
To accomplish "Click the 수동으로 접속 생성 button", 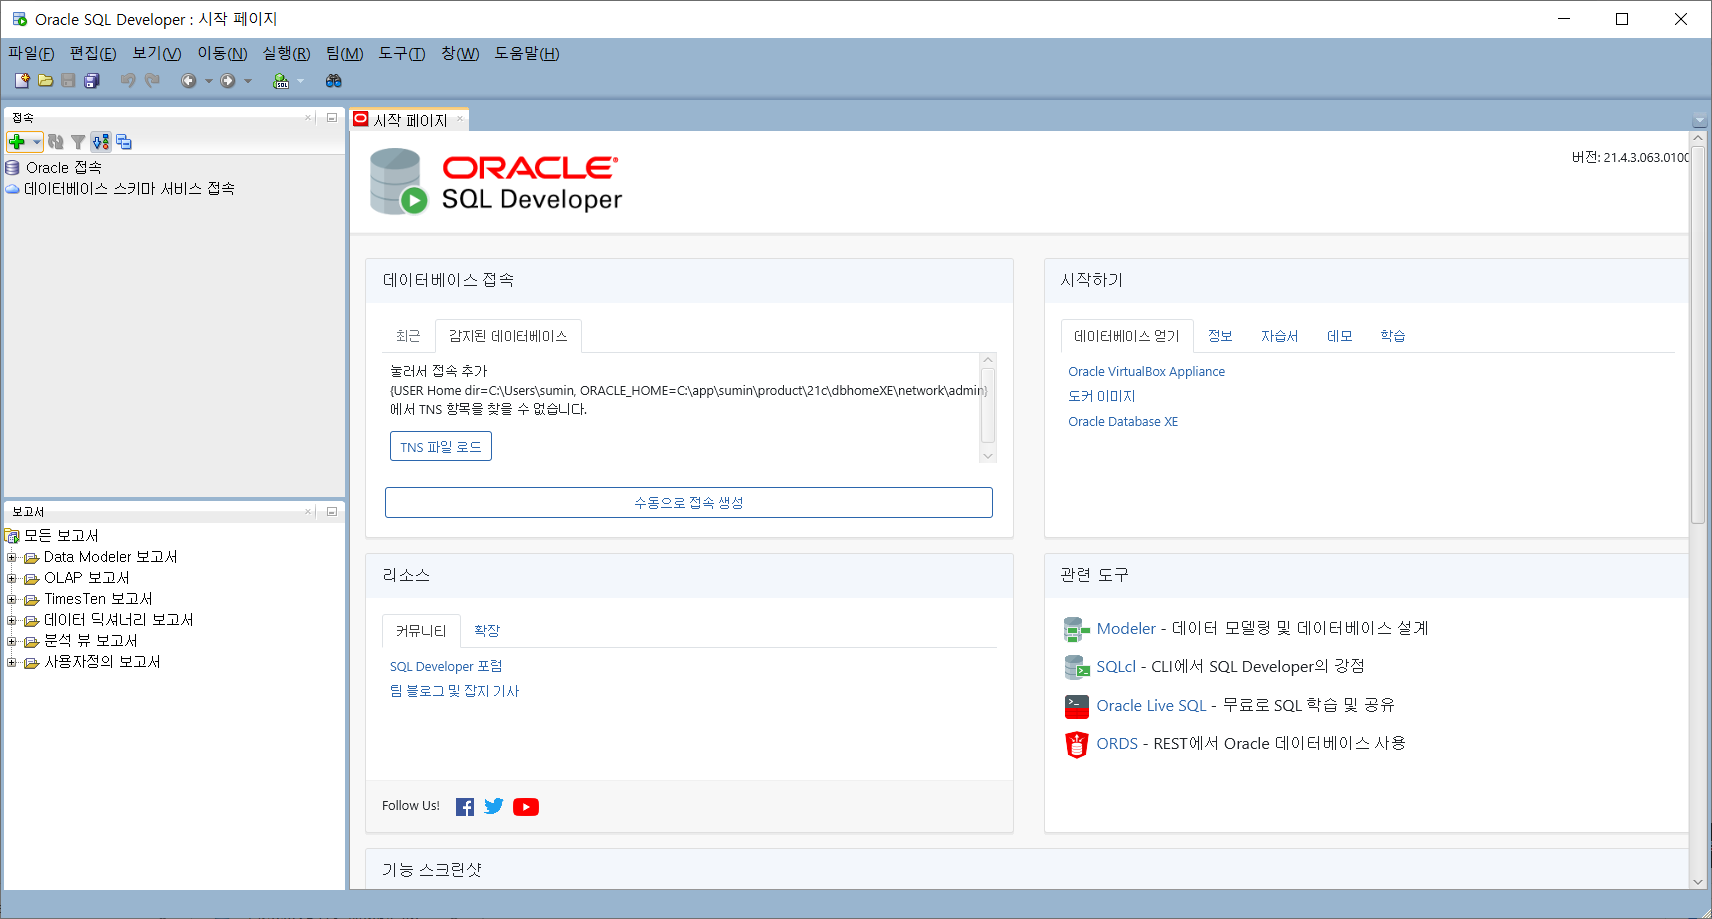I will pos(689,503).
